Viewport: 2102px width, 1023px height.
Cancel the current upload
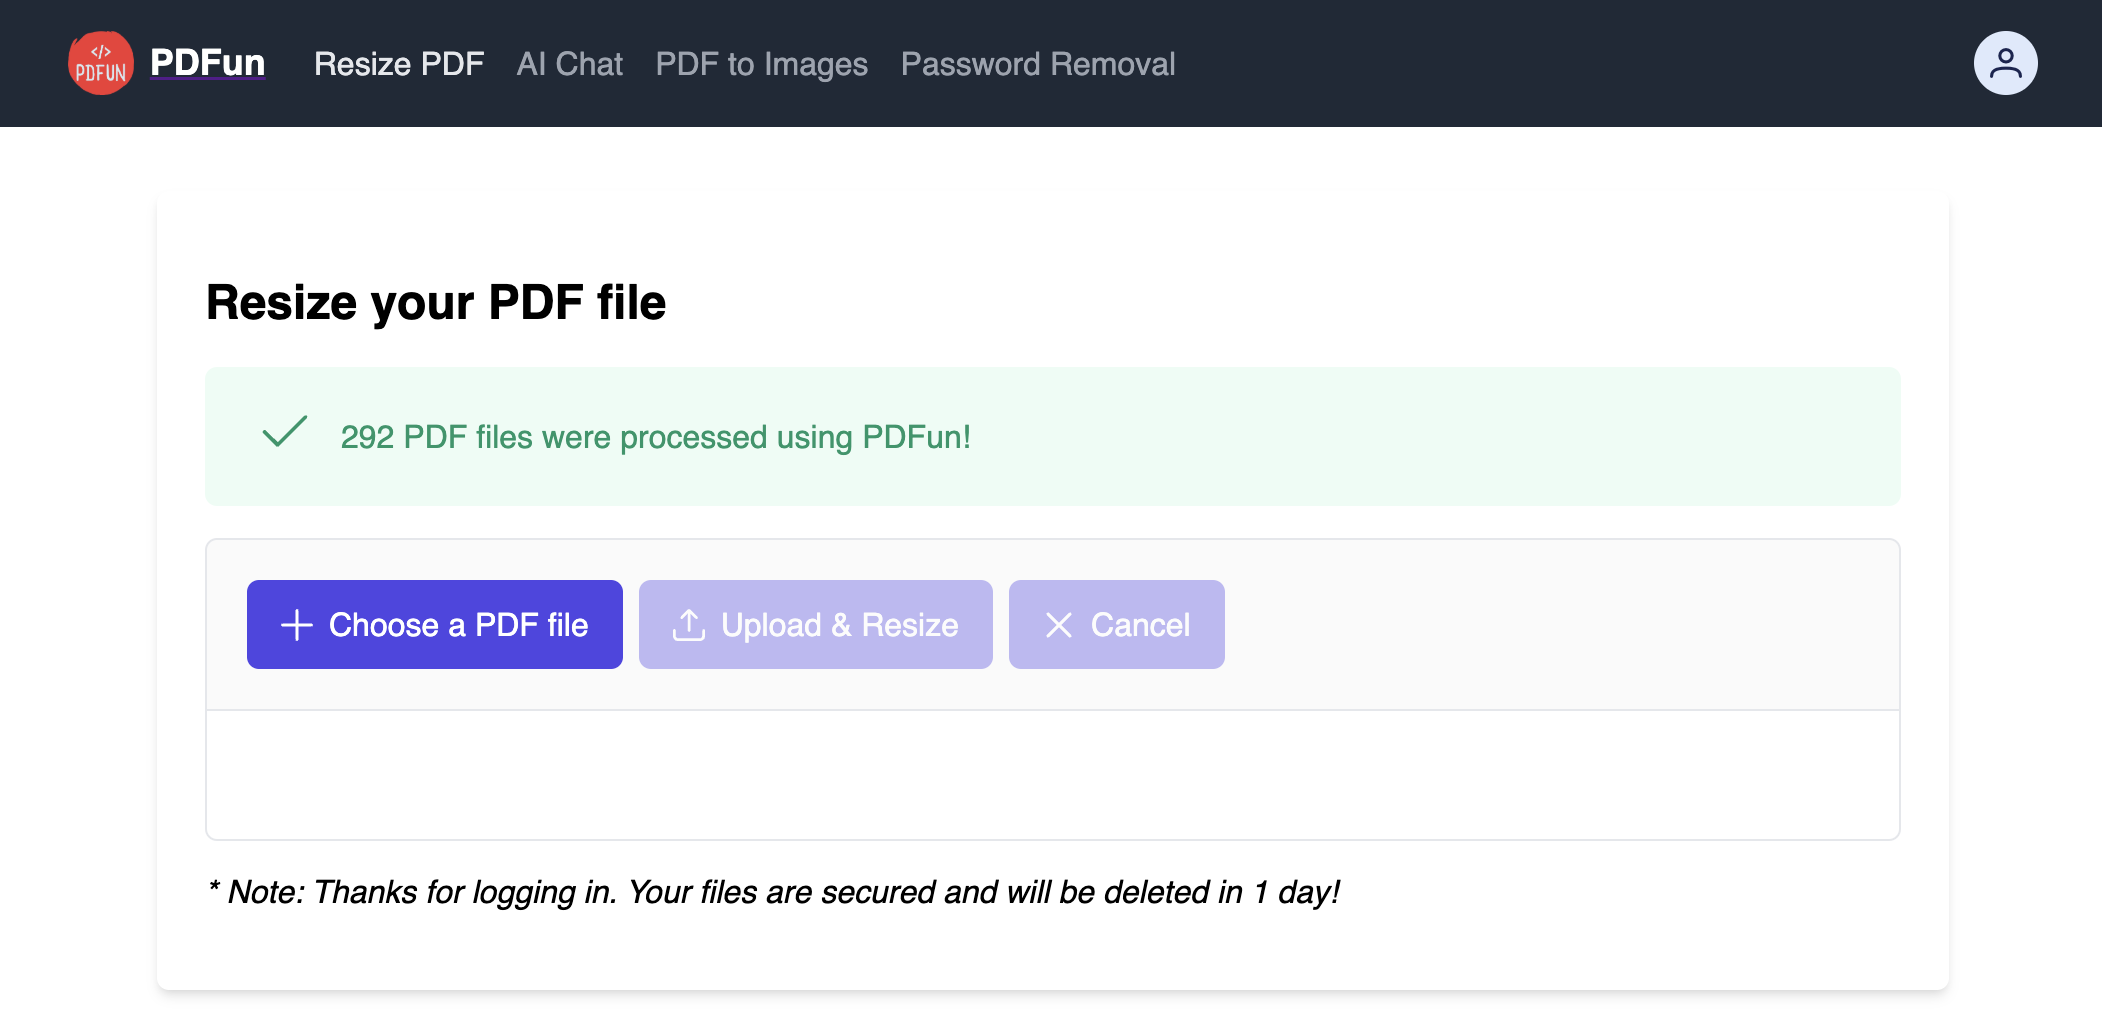1117,624
